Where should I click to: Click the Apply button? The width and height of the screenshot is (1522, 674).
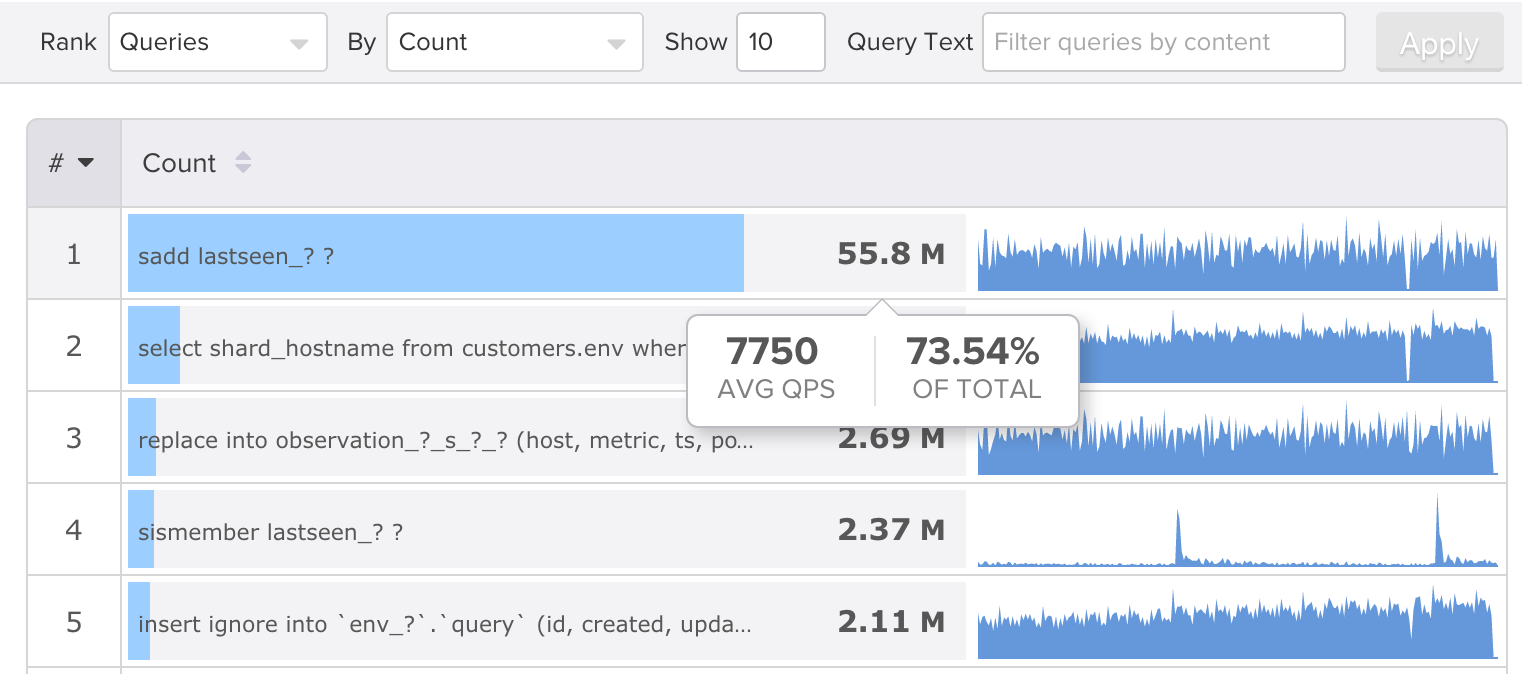coord(1439,43)
